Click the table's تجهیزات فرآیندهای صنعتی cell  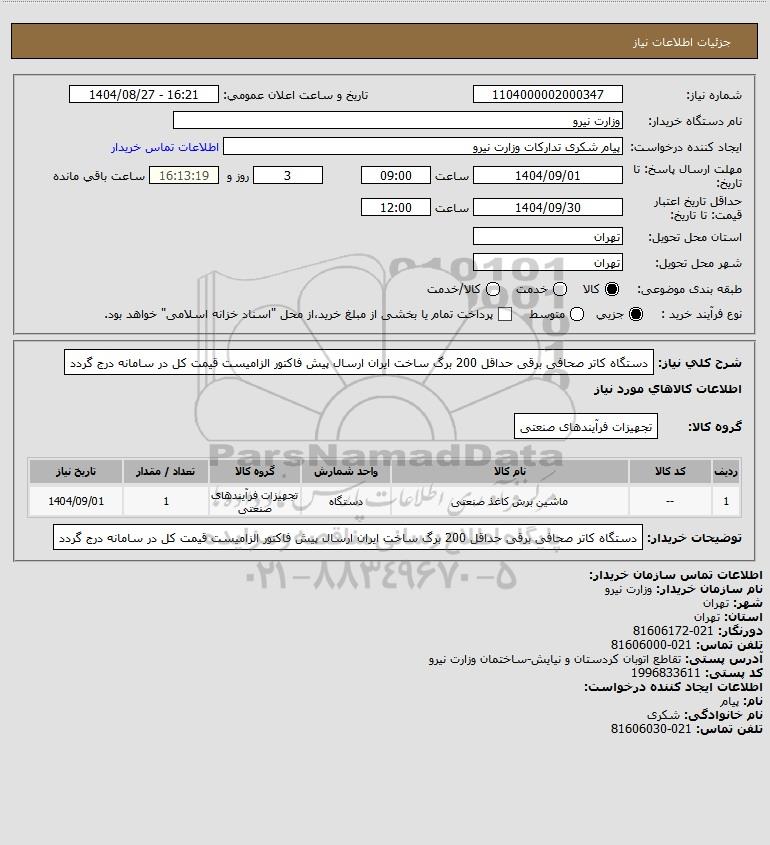(254, 502)
